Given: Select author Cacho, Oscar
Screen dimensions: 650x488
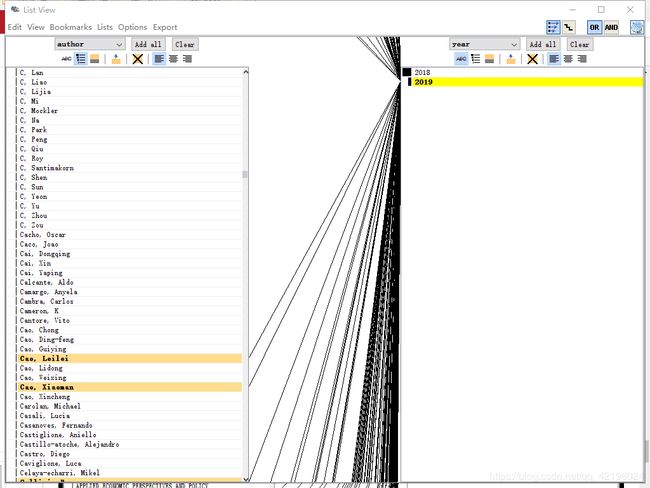Looking at the screenshot, I should 130,235.
